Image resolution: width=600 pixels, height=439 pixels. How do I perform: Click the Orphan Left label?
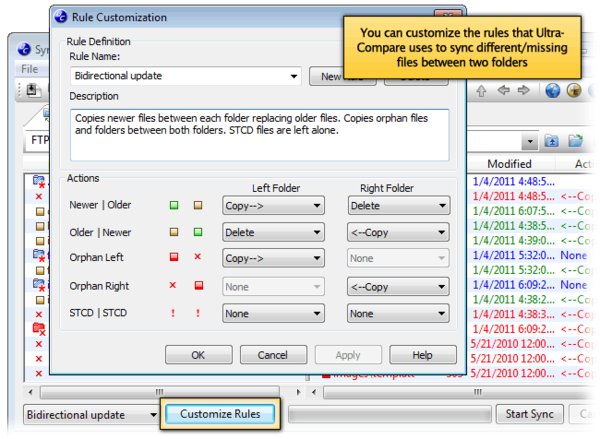(96, 257)
